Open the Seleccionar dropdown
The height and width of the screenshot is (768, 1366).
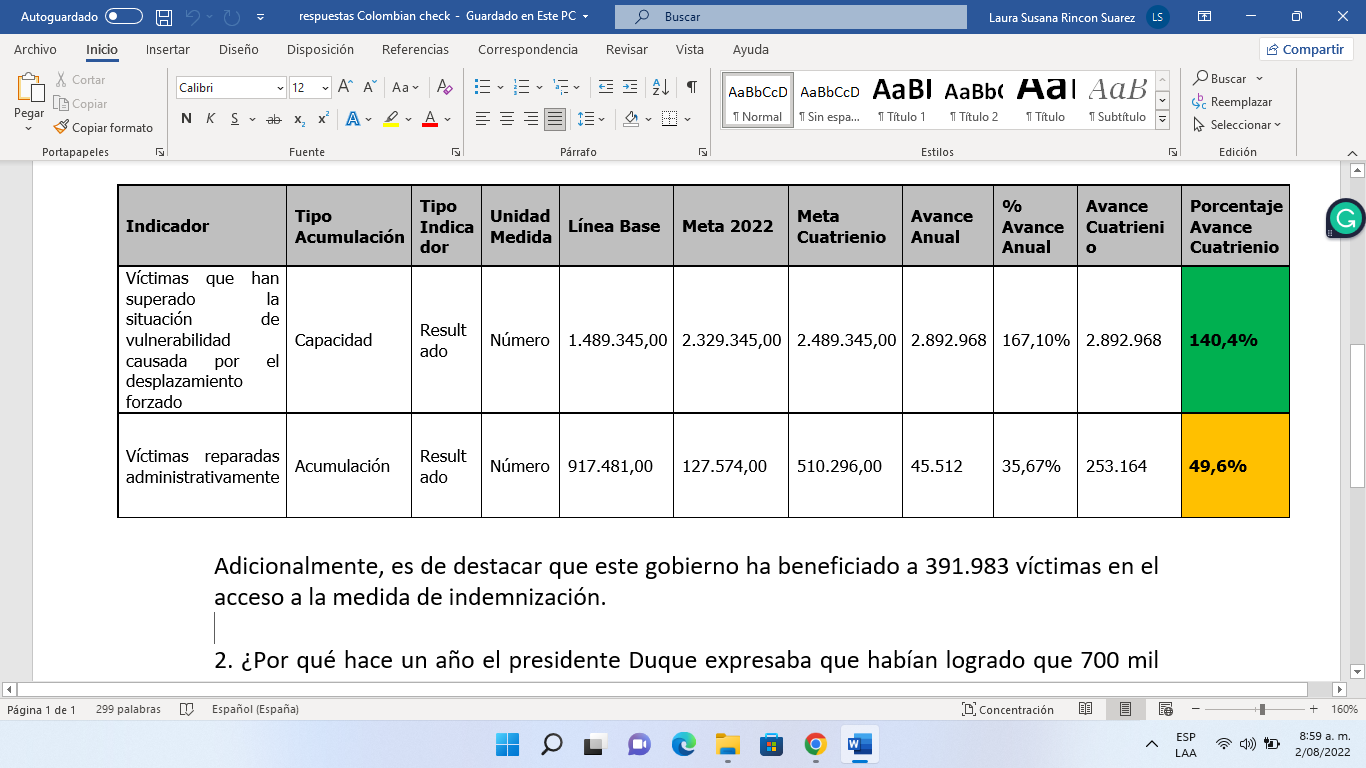point(1236,125)
